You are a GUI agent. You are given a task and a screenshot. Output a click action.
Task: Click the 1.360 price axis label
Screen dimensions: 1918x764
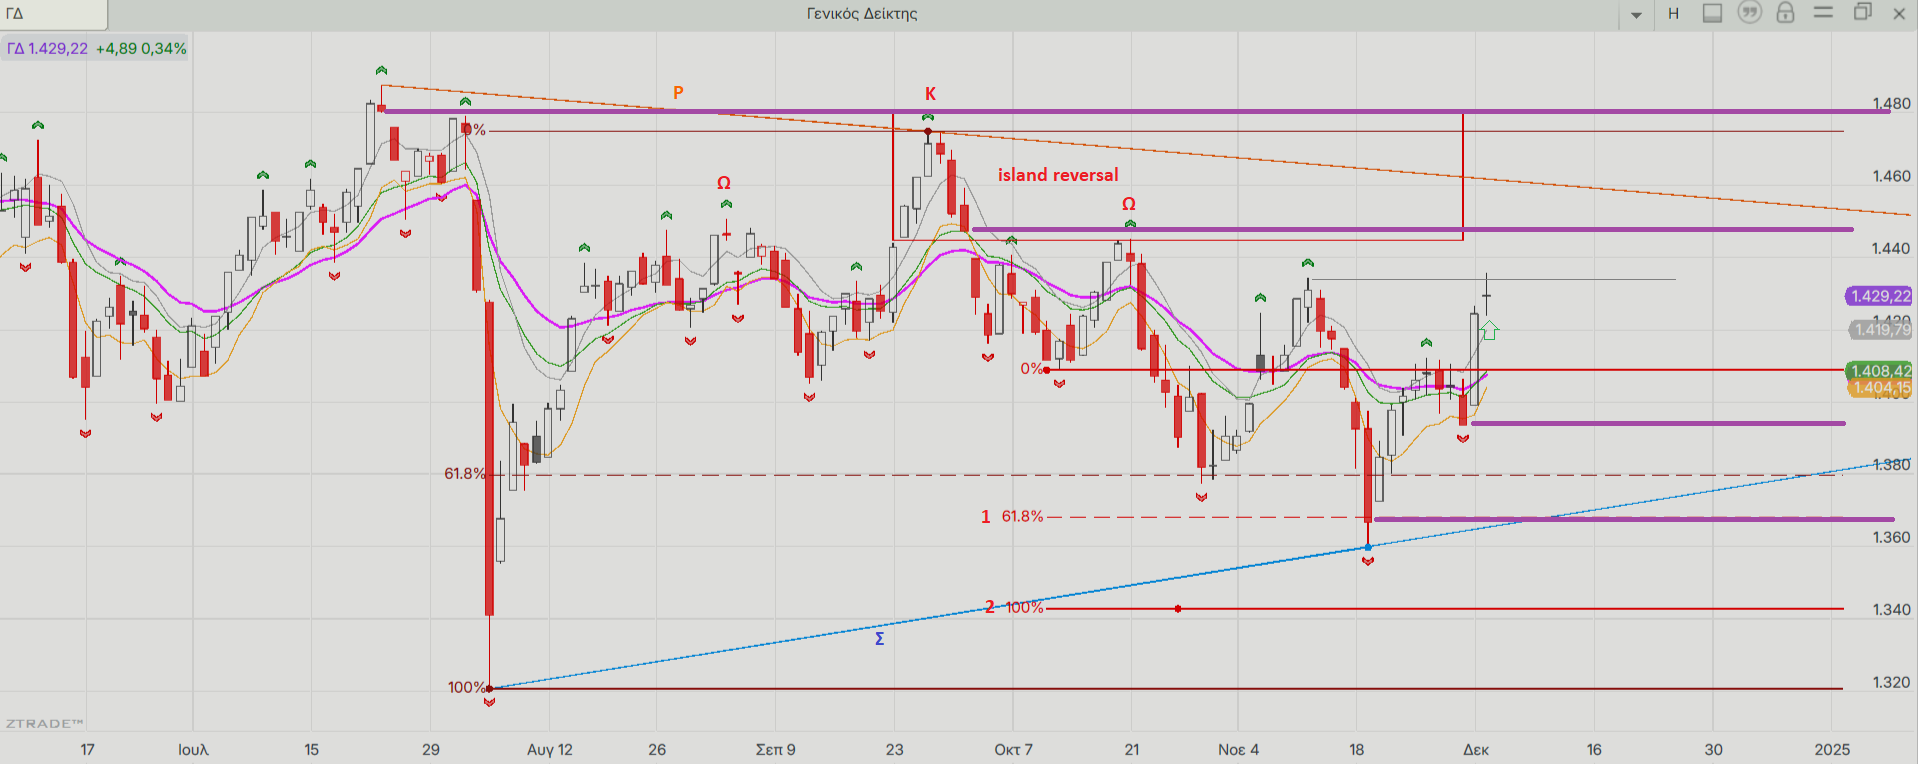tap(1891, 538)
